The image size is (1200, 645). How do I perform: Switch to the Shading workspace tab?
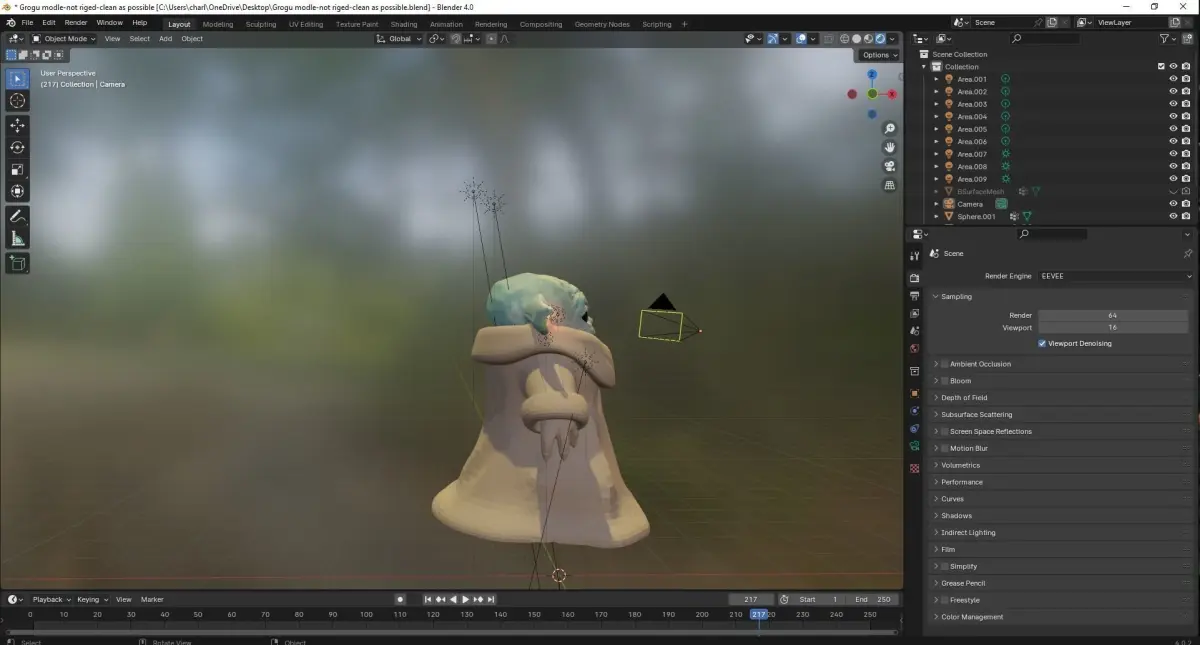404,24
